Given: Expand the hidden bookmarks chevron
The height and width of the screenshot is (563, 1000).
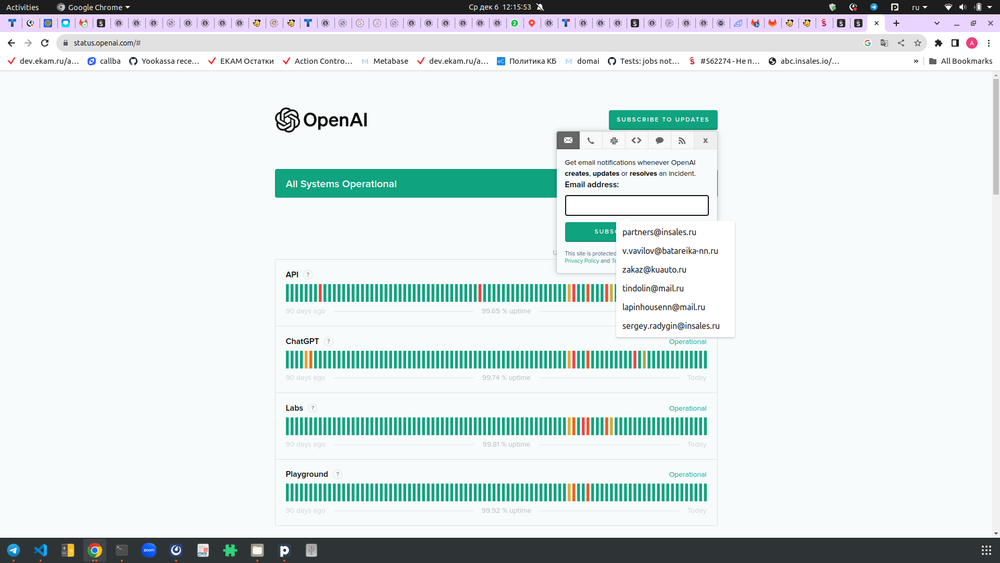Looking at the screenshot, I should 916,61.
